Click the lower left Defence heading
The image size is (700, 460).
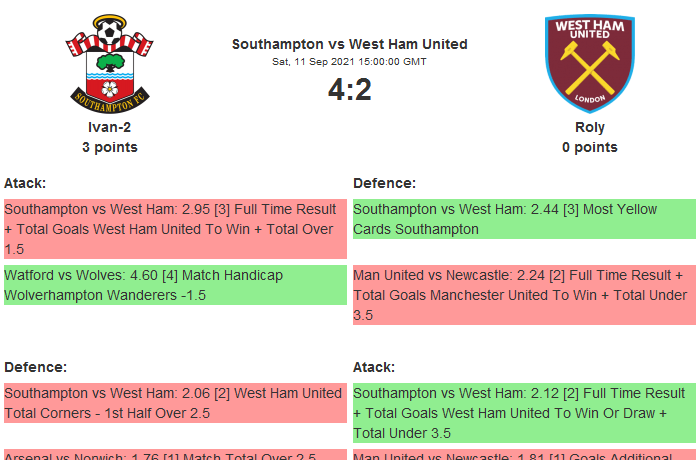point(35,367)
